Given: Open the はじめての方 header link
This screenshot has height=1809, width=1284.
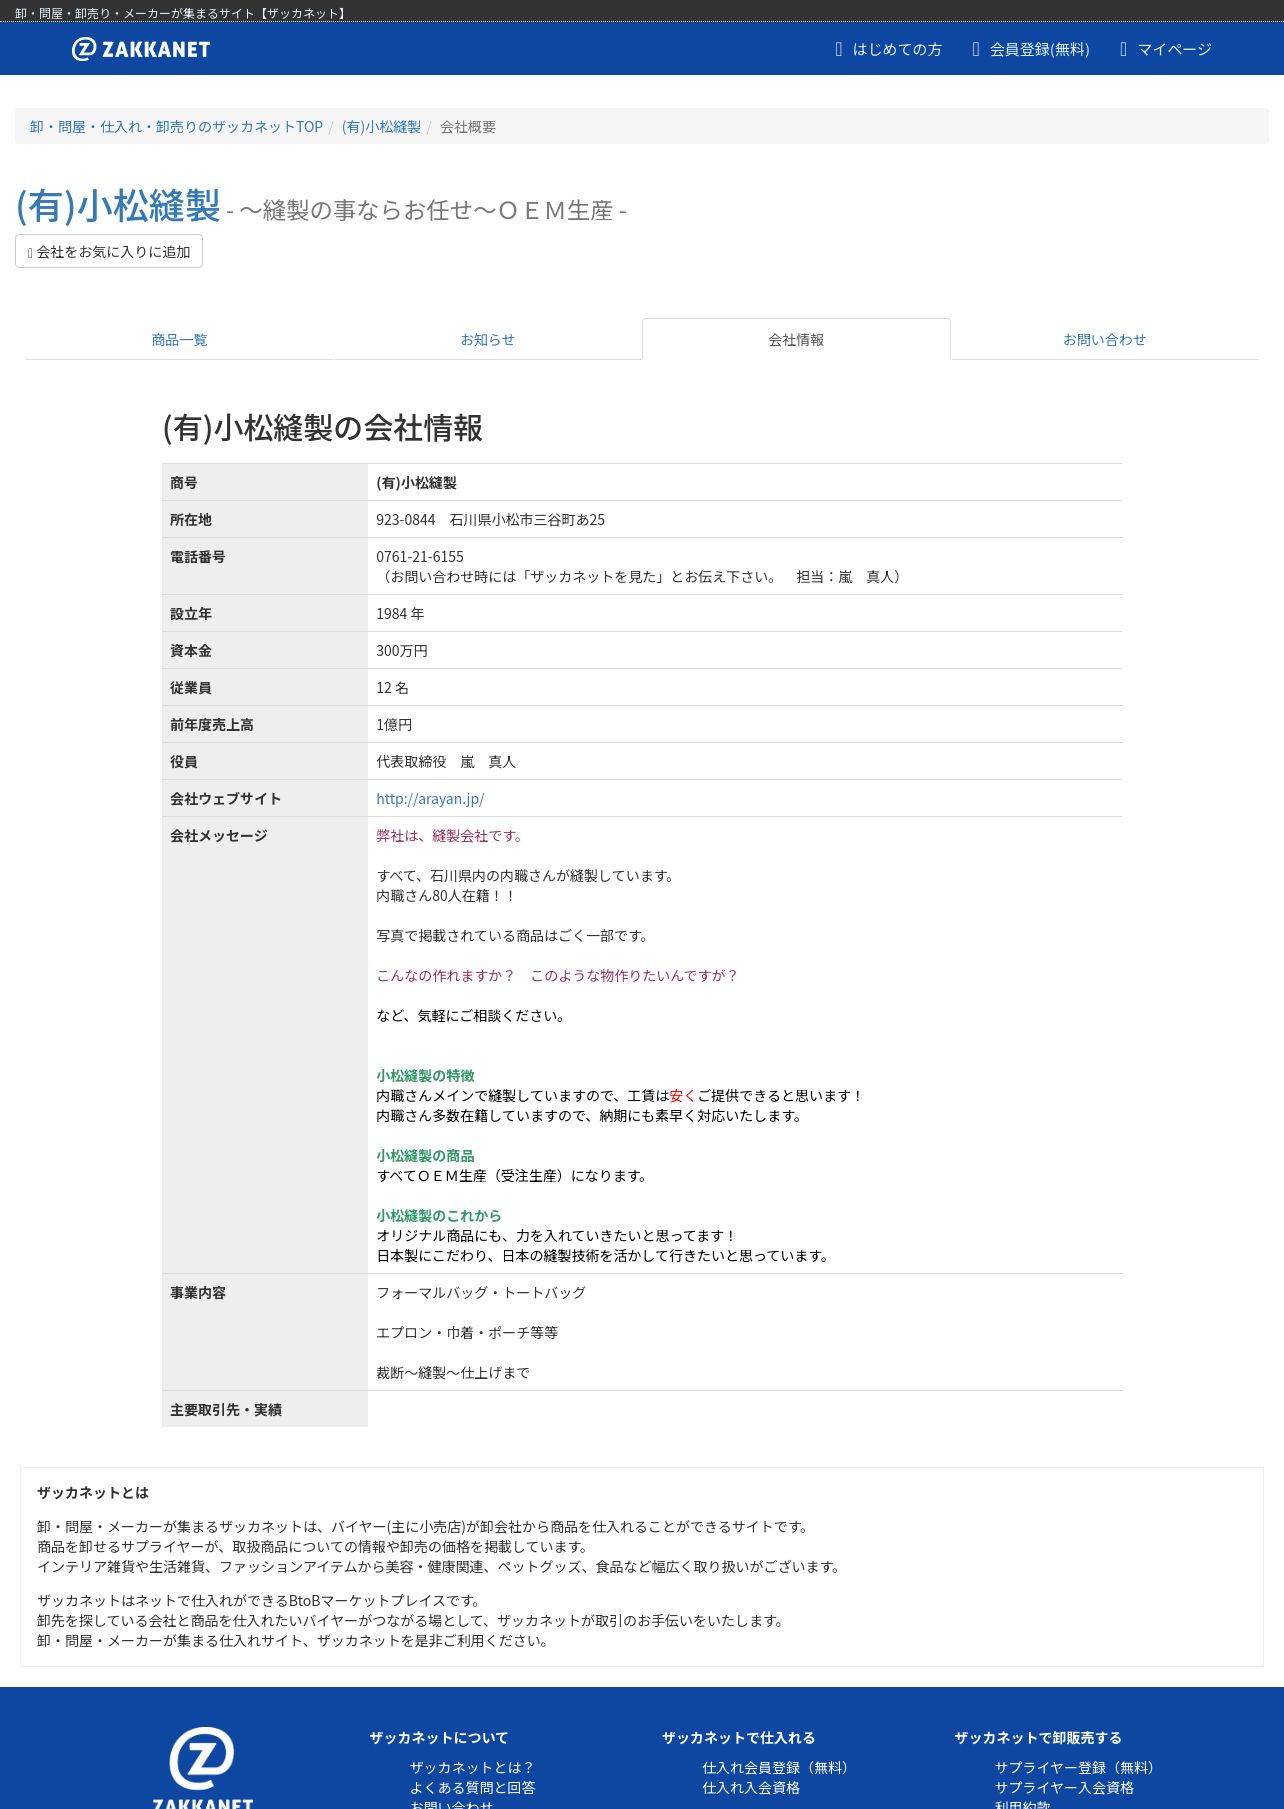Looking at the screenshot, I should (888, 49).
